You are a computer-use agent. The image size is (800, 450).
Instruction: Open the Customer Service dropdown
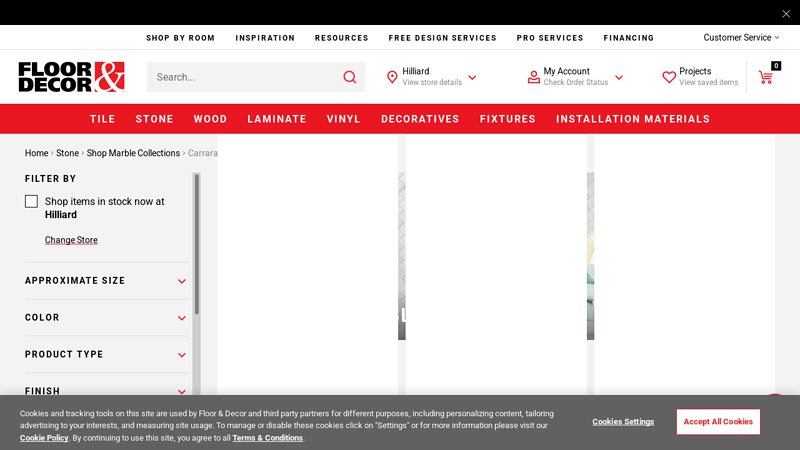[x=741, y=38]
